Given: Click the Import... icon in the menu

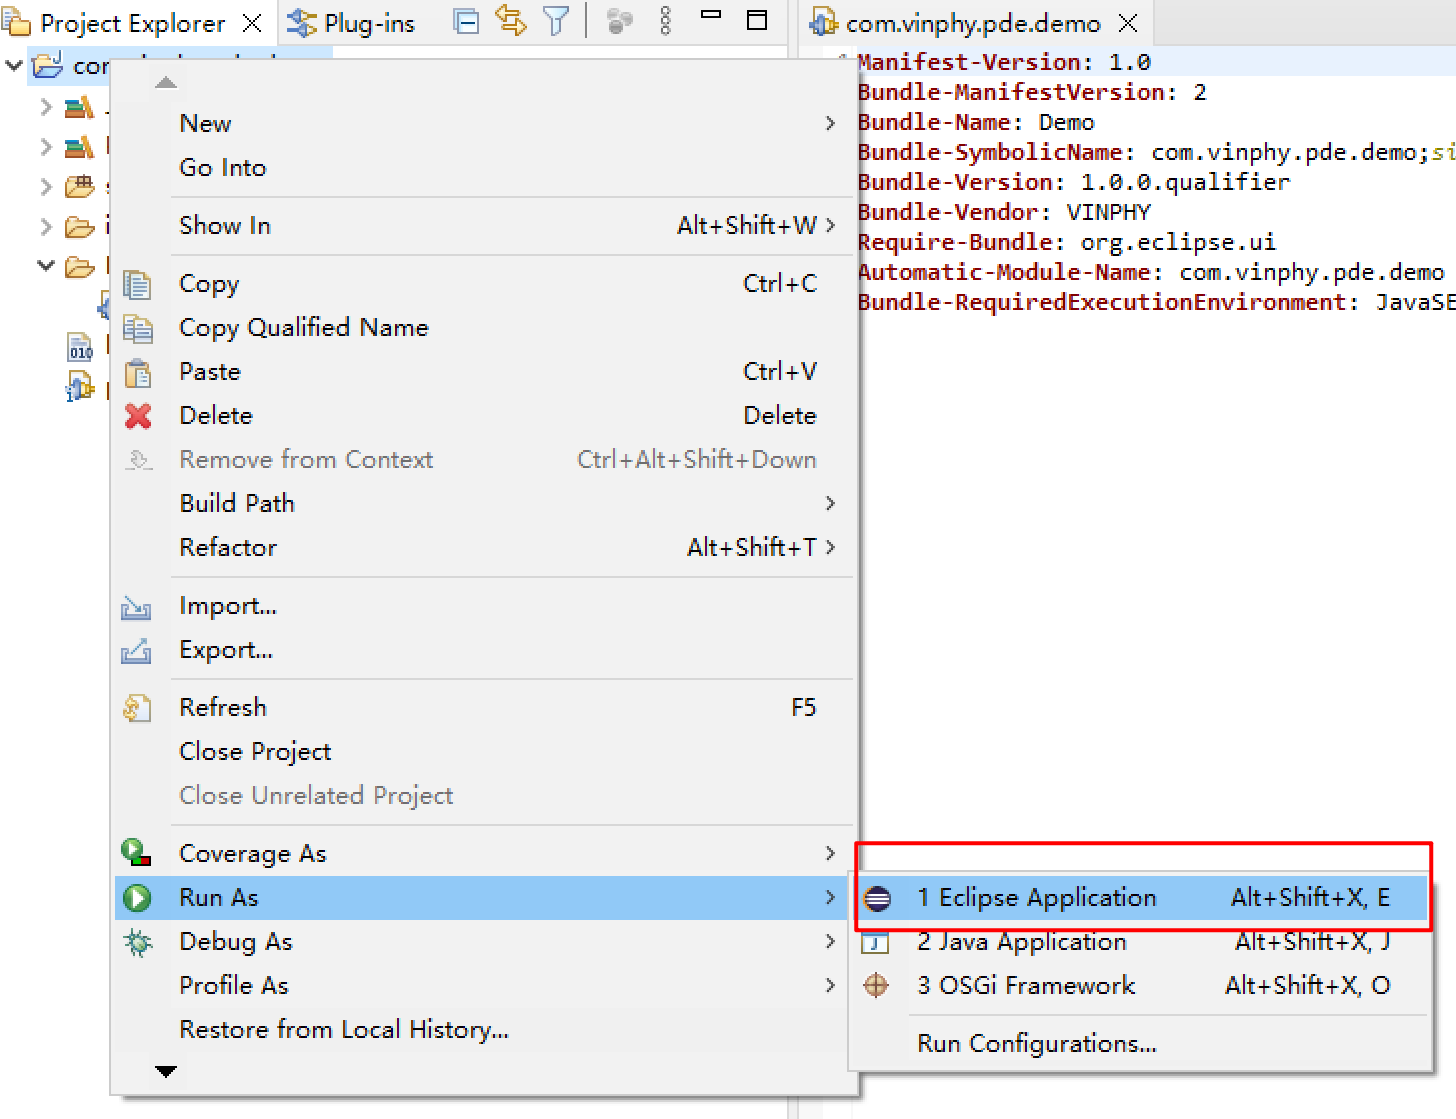Looking at the screenshot, I should tap(136, 607).
